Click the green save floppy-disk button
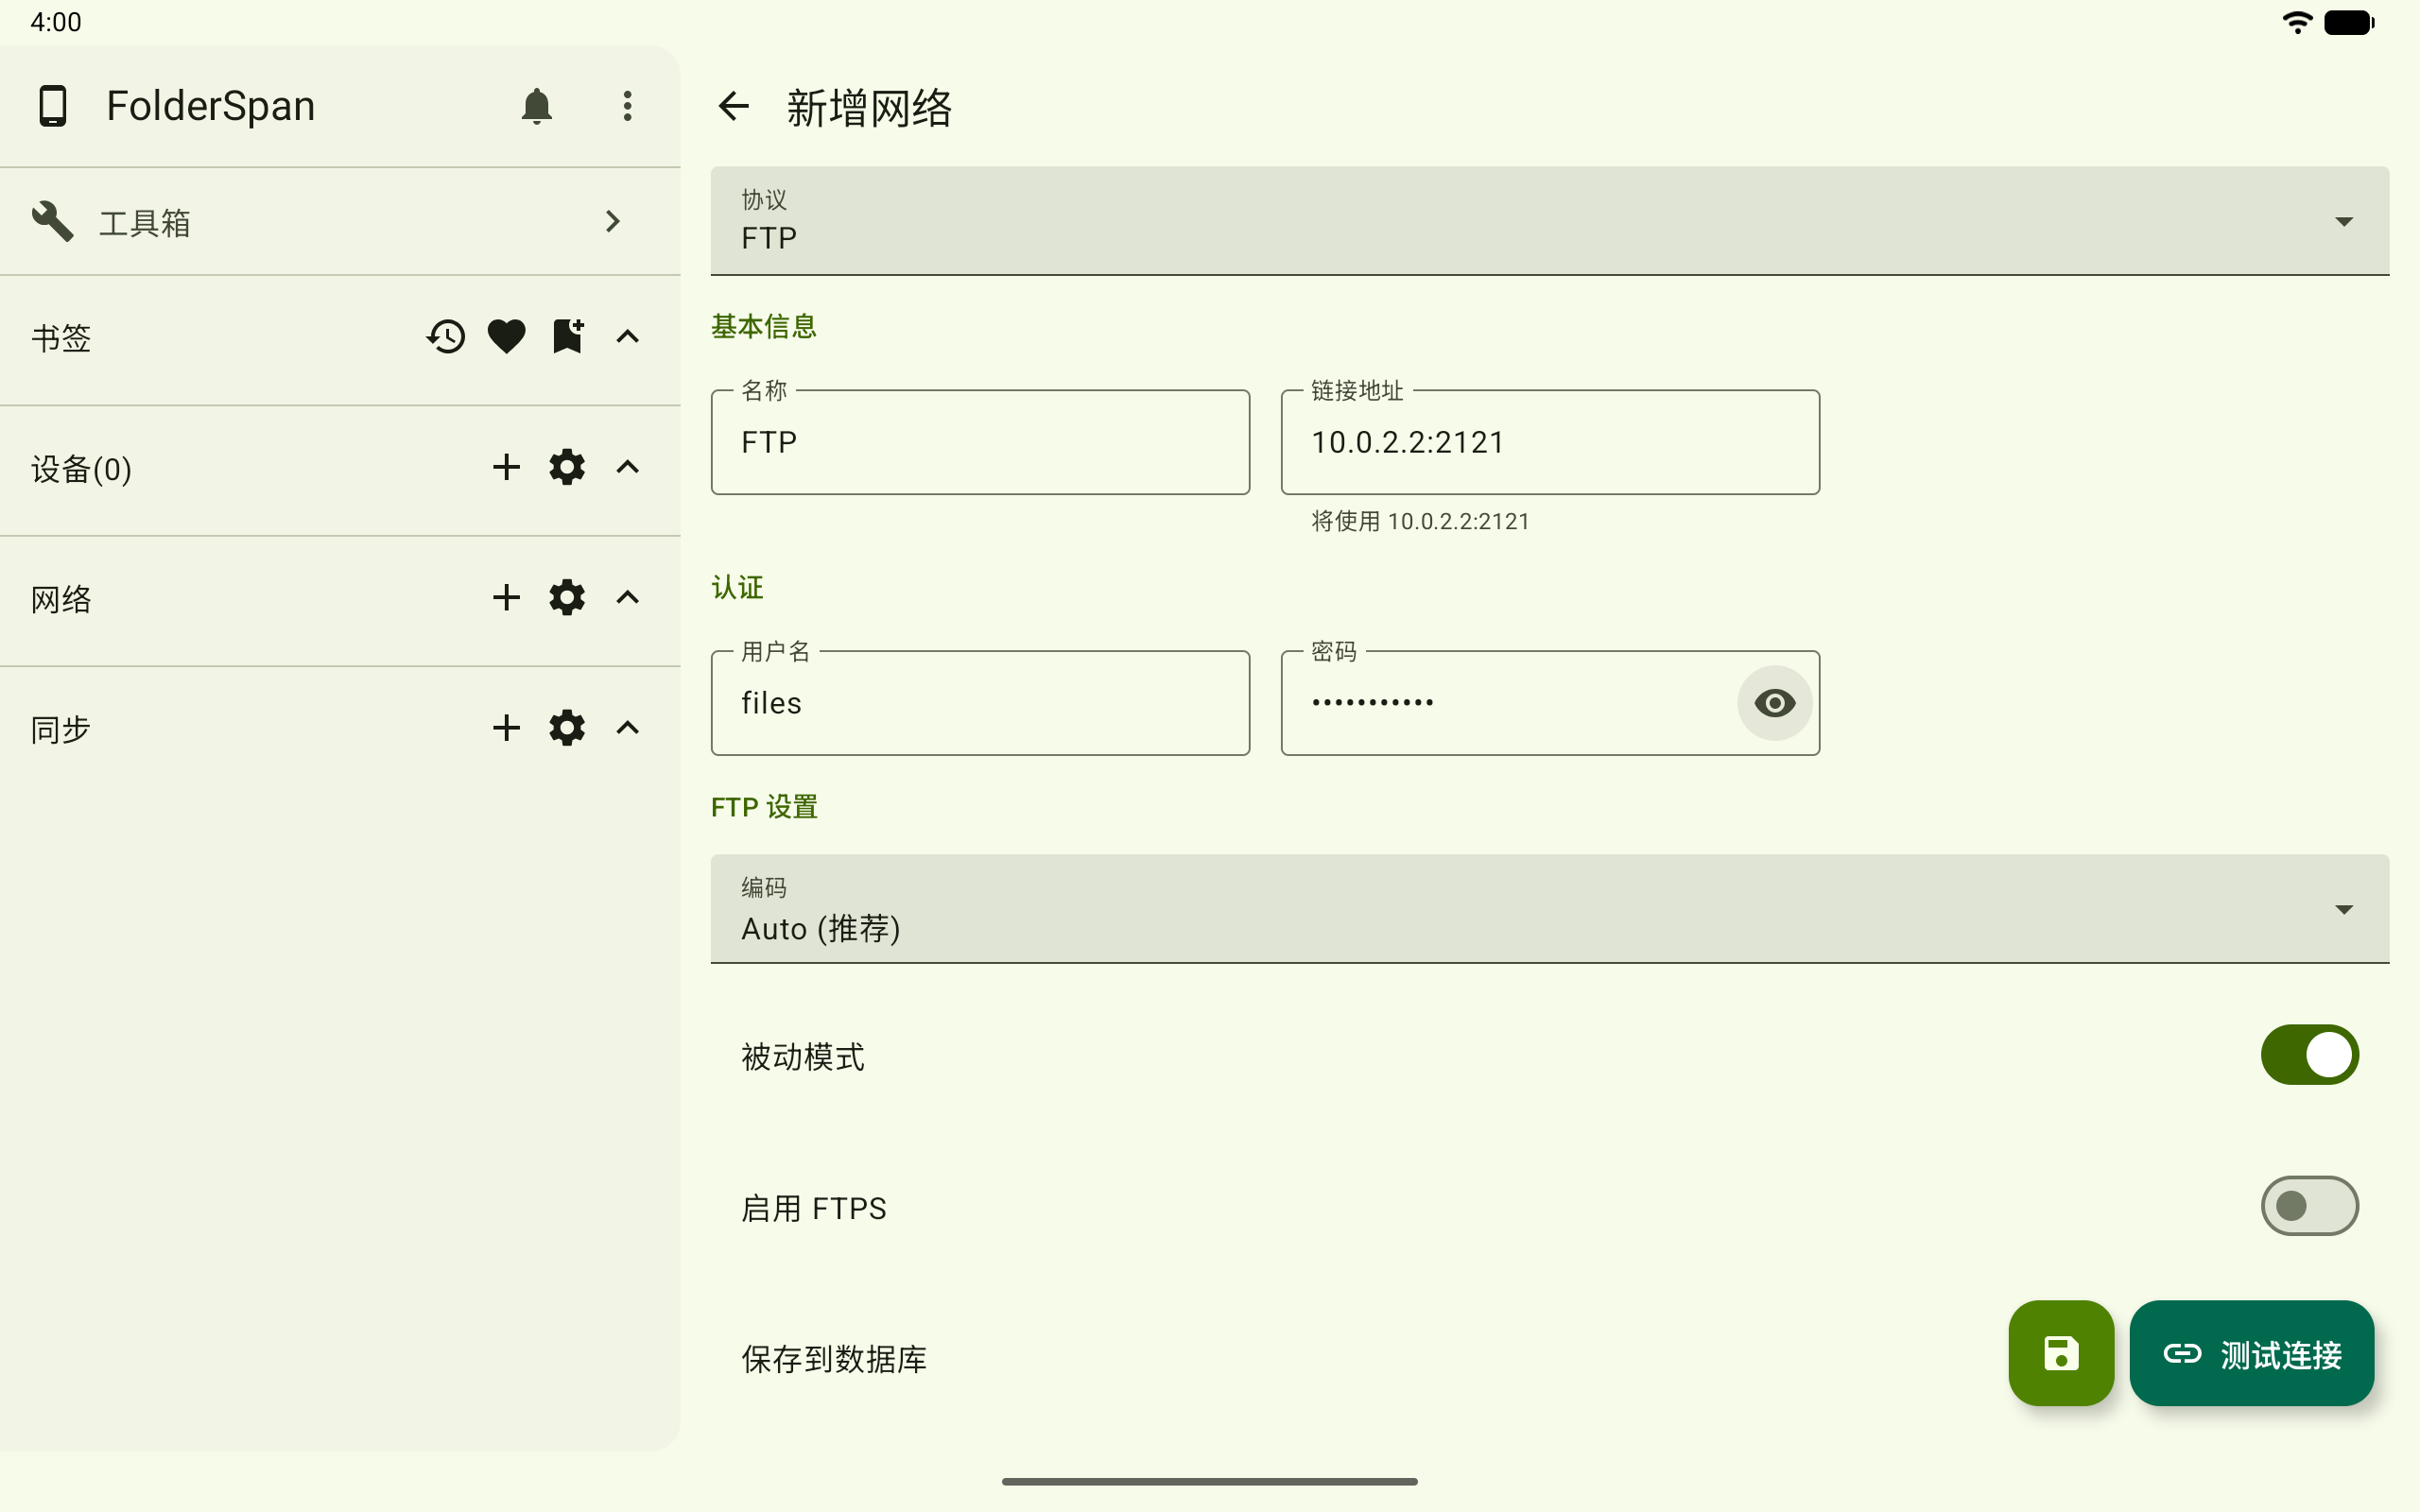The height and width of the screenshot is (1512, 2420). tap(2061, 1353)
